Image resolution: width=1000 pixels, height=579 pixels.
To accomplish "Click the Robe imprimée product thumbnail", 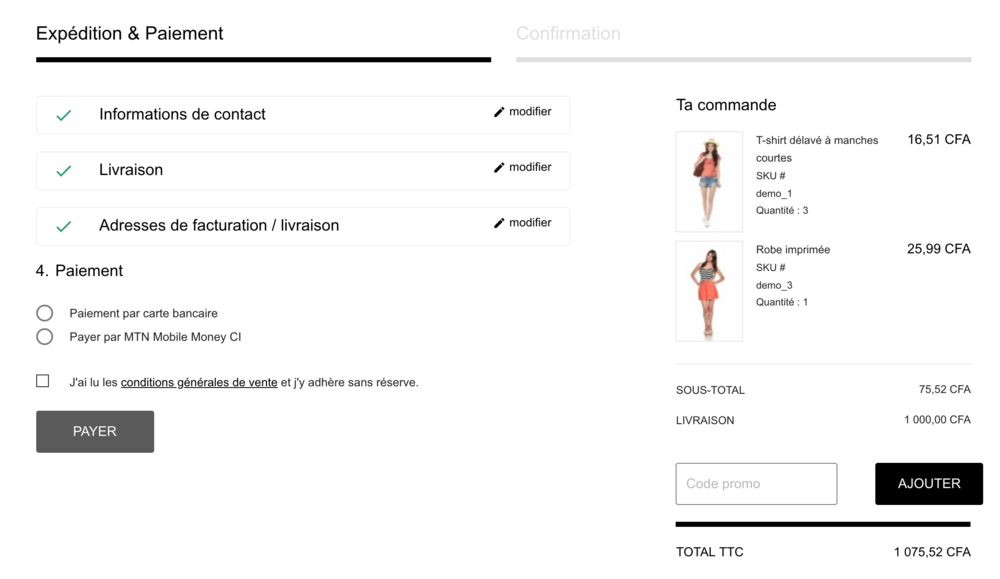I will point(709,291).
